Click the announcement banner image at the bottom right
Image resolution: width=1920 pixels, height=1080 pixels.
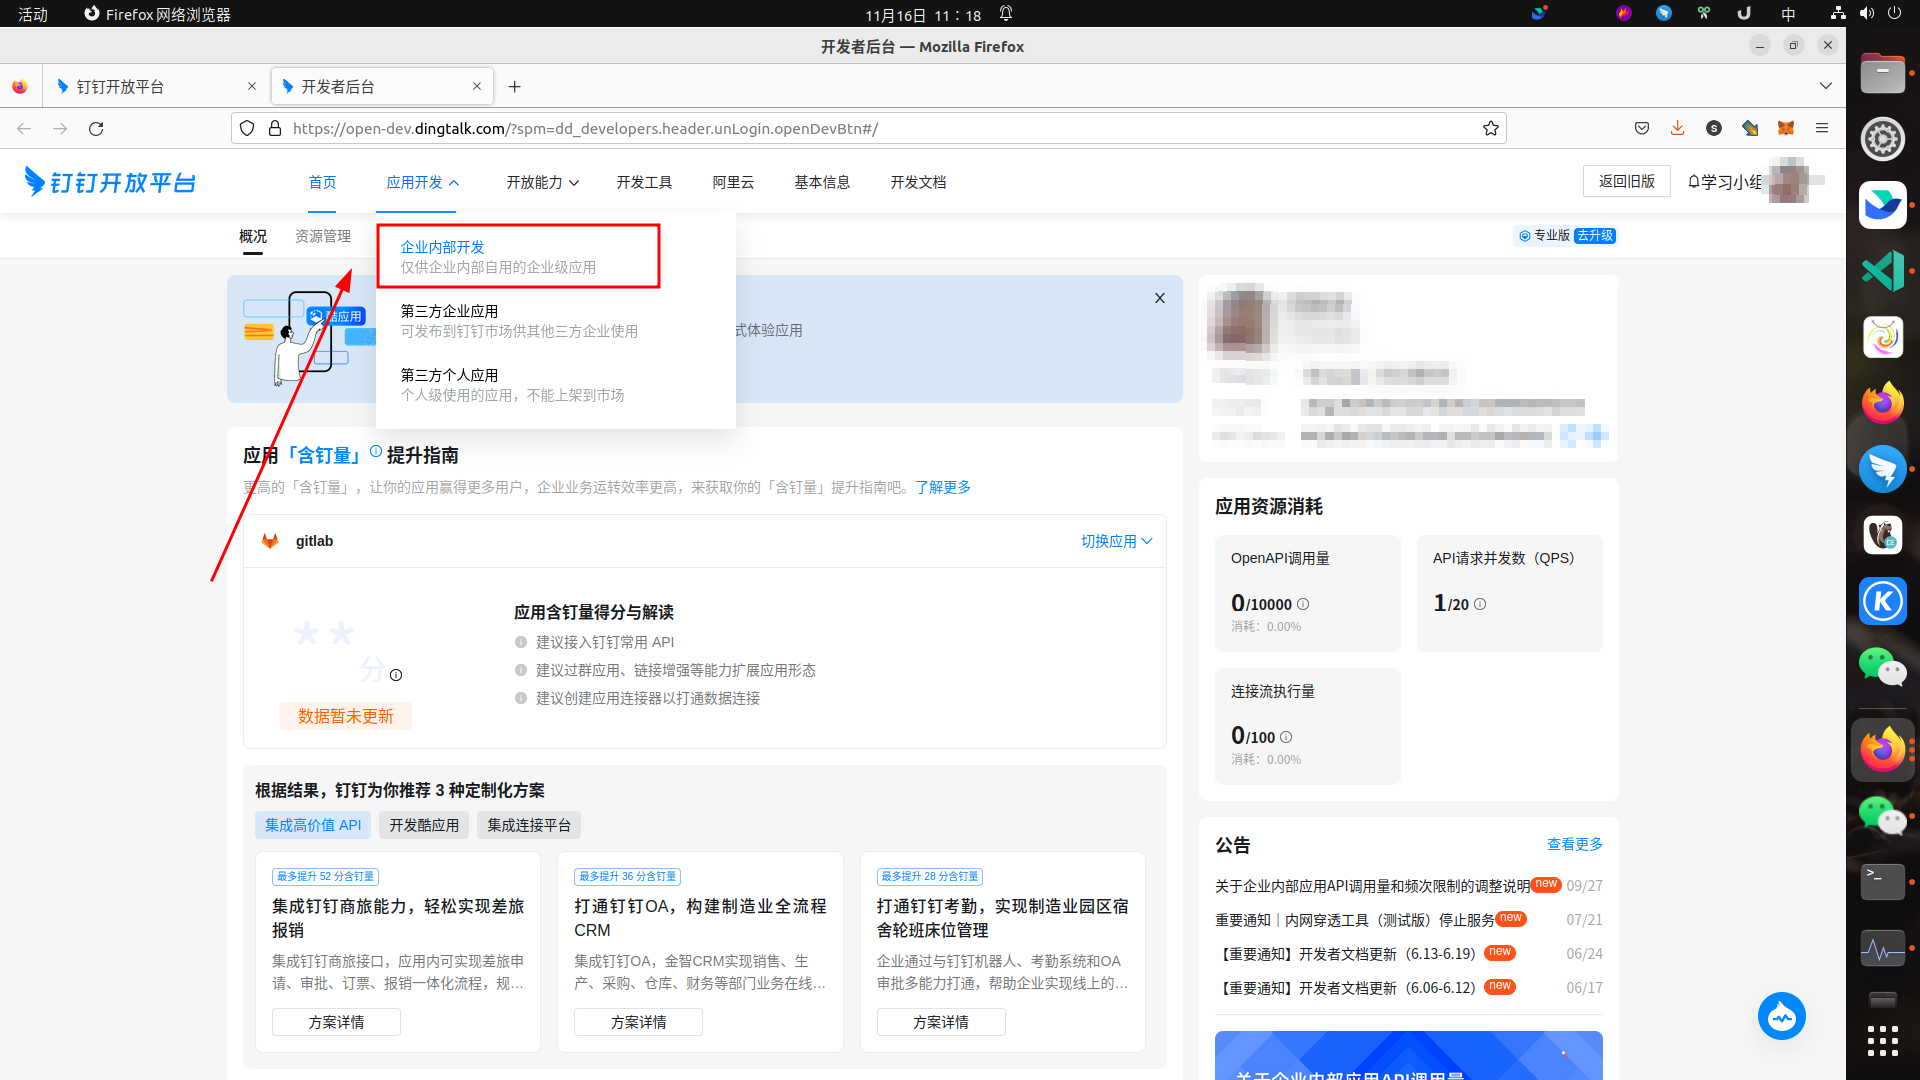[x=1408, y=1055]
